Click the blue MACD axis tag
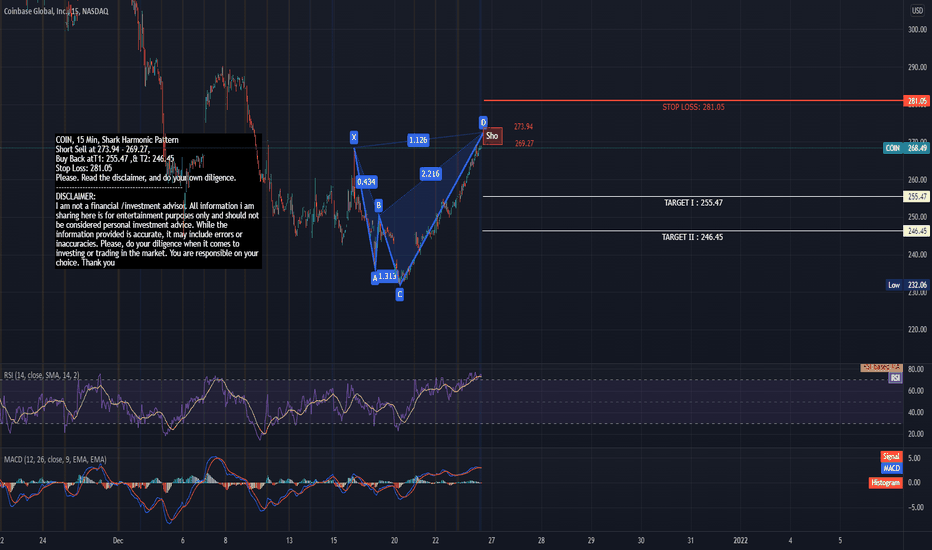932x550 pixels. click(x=892, y=469)
